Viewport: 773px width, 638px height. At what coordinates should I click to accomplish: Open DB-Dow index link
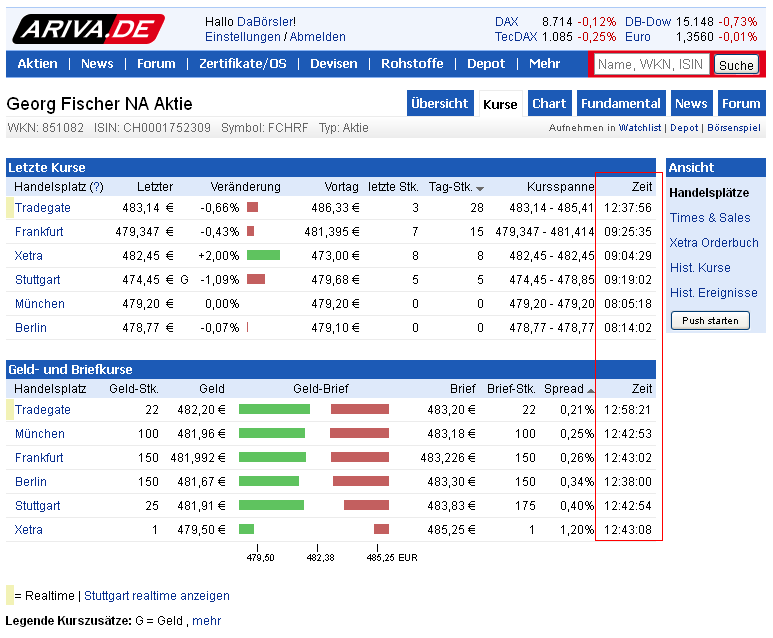click(648, 22)
